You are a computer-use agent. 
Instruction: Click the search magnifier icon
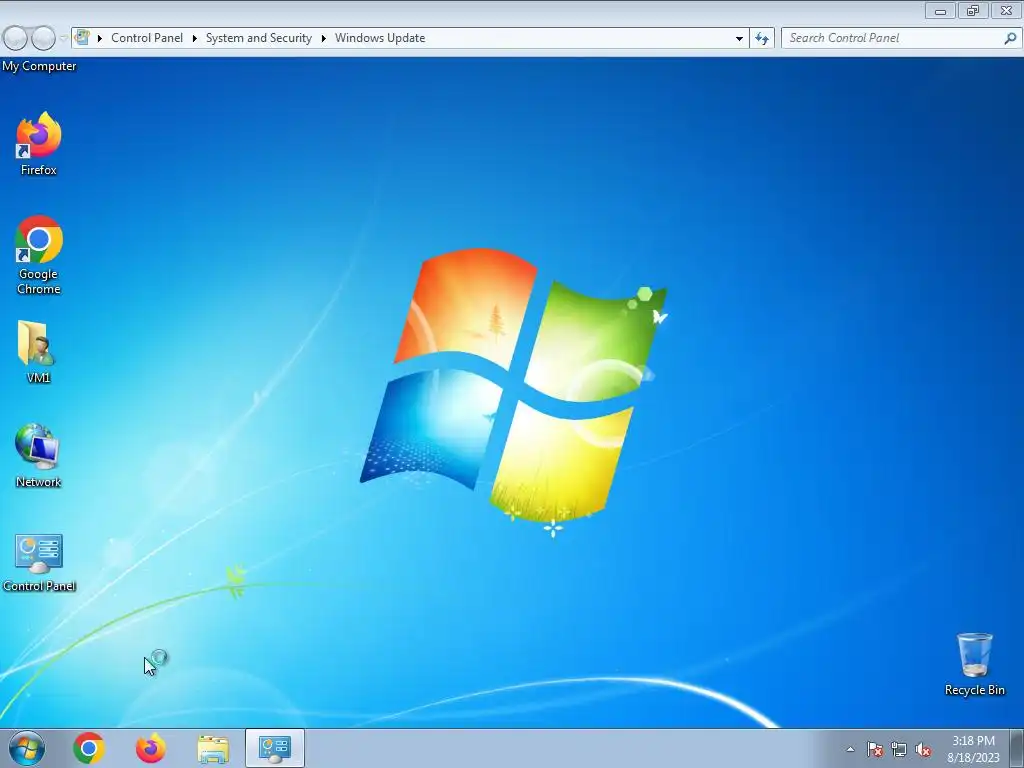point(1010,38)
